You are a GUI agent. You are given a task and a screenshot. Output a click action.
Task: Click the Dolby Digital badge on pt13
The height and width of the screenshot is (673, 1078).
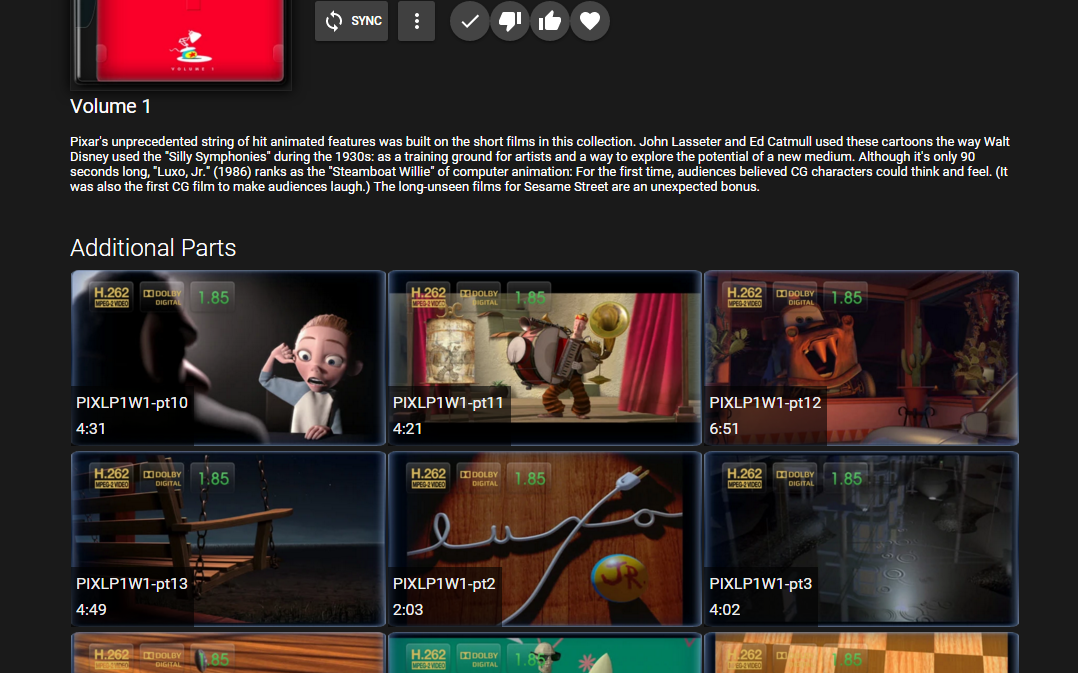(162, 477)
